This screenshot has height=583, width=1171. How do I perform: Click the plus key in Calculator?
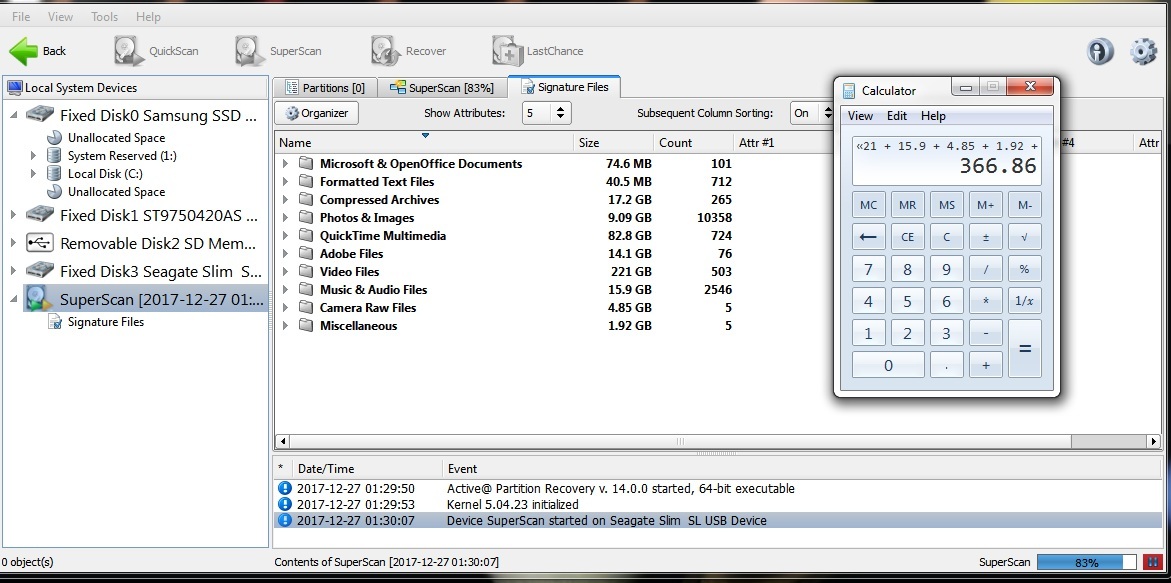click(986, 365)
